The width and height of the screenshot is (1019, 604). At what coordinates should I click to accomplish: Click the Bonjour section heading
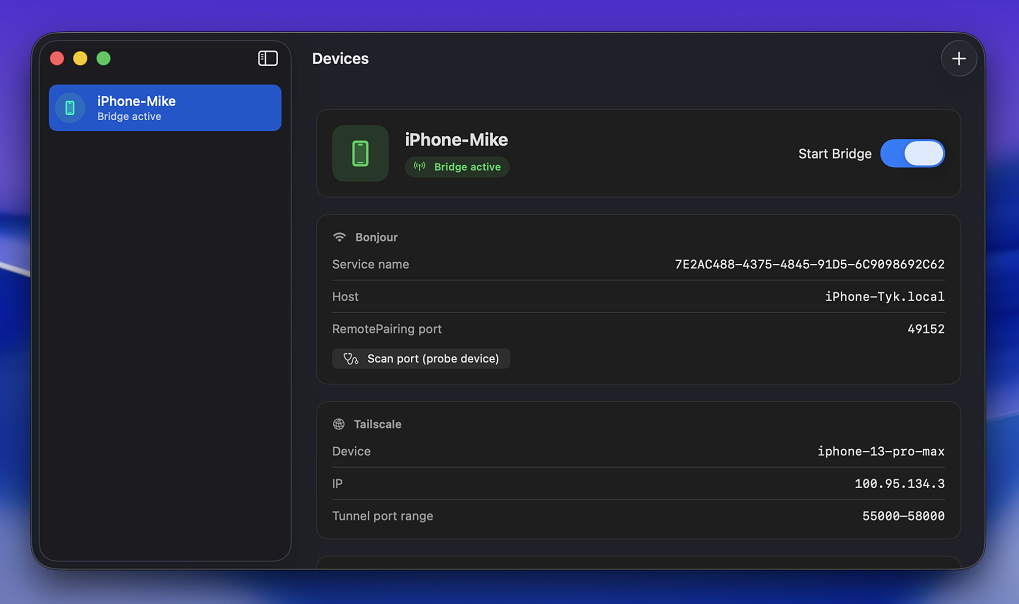pyautogui.click(x=376, y=237)
